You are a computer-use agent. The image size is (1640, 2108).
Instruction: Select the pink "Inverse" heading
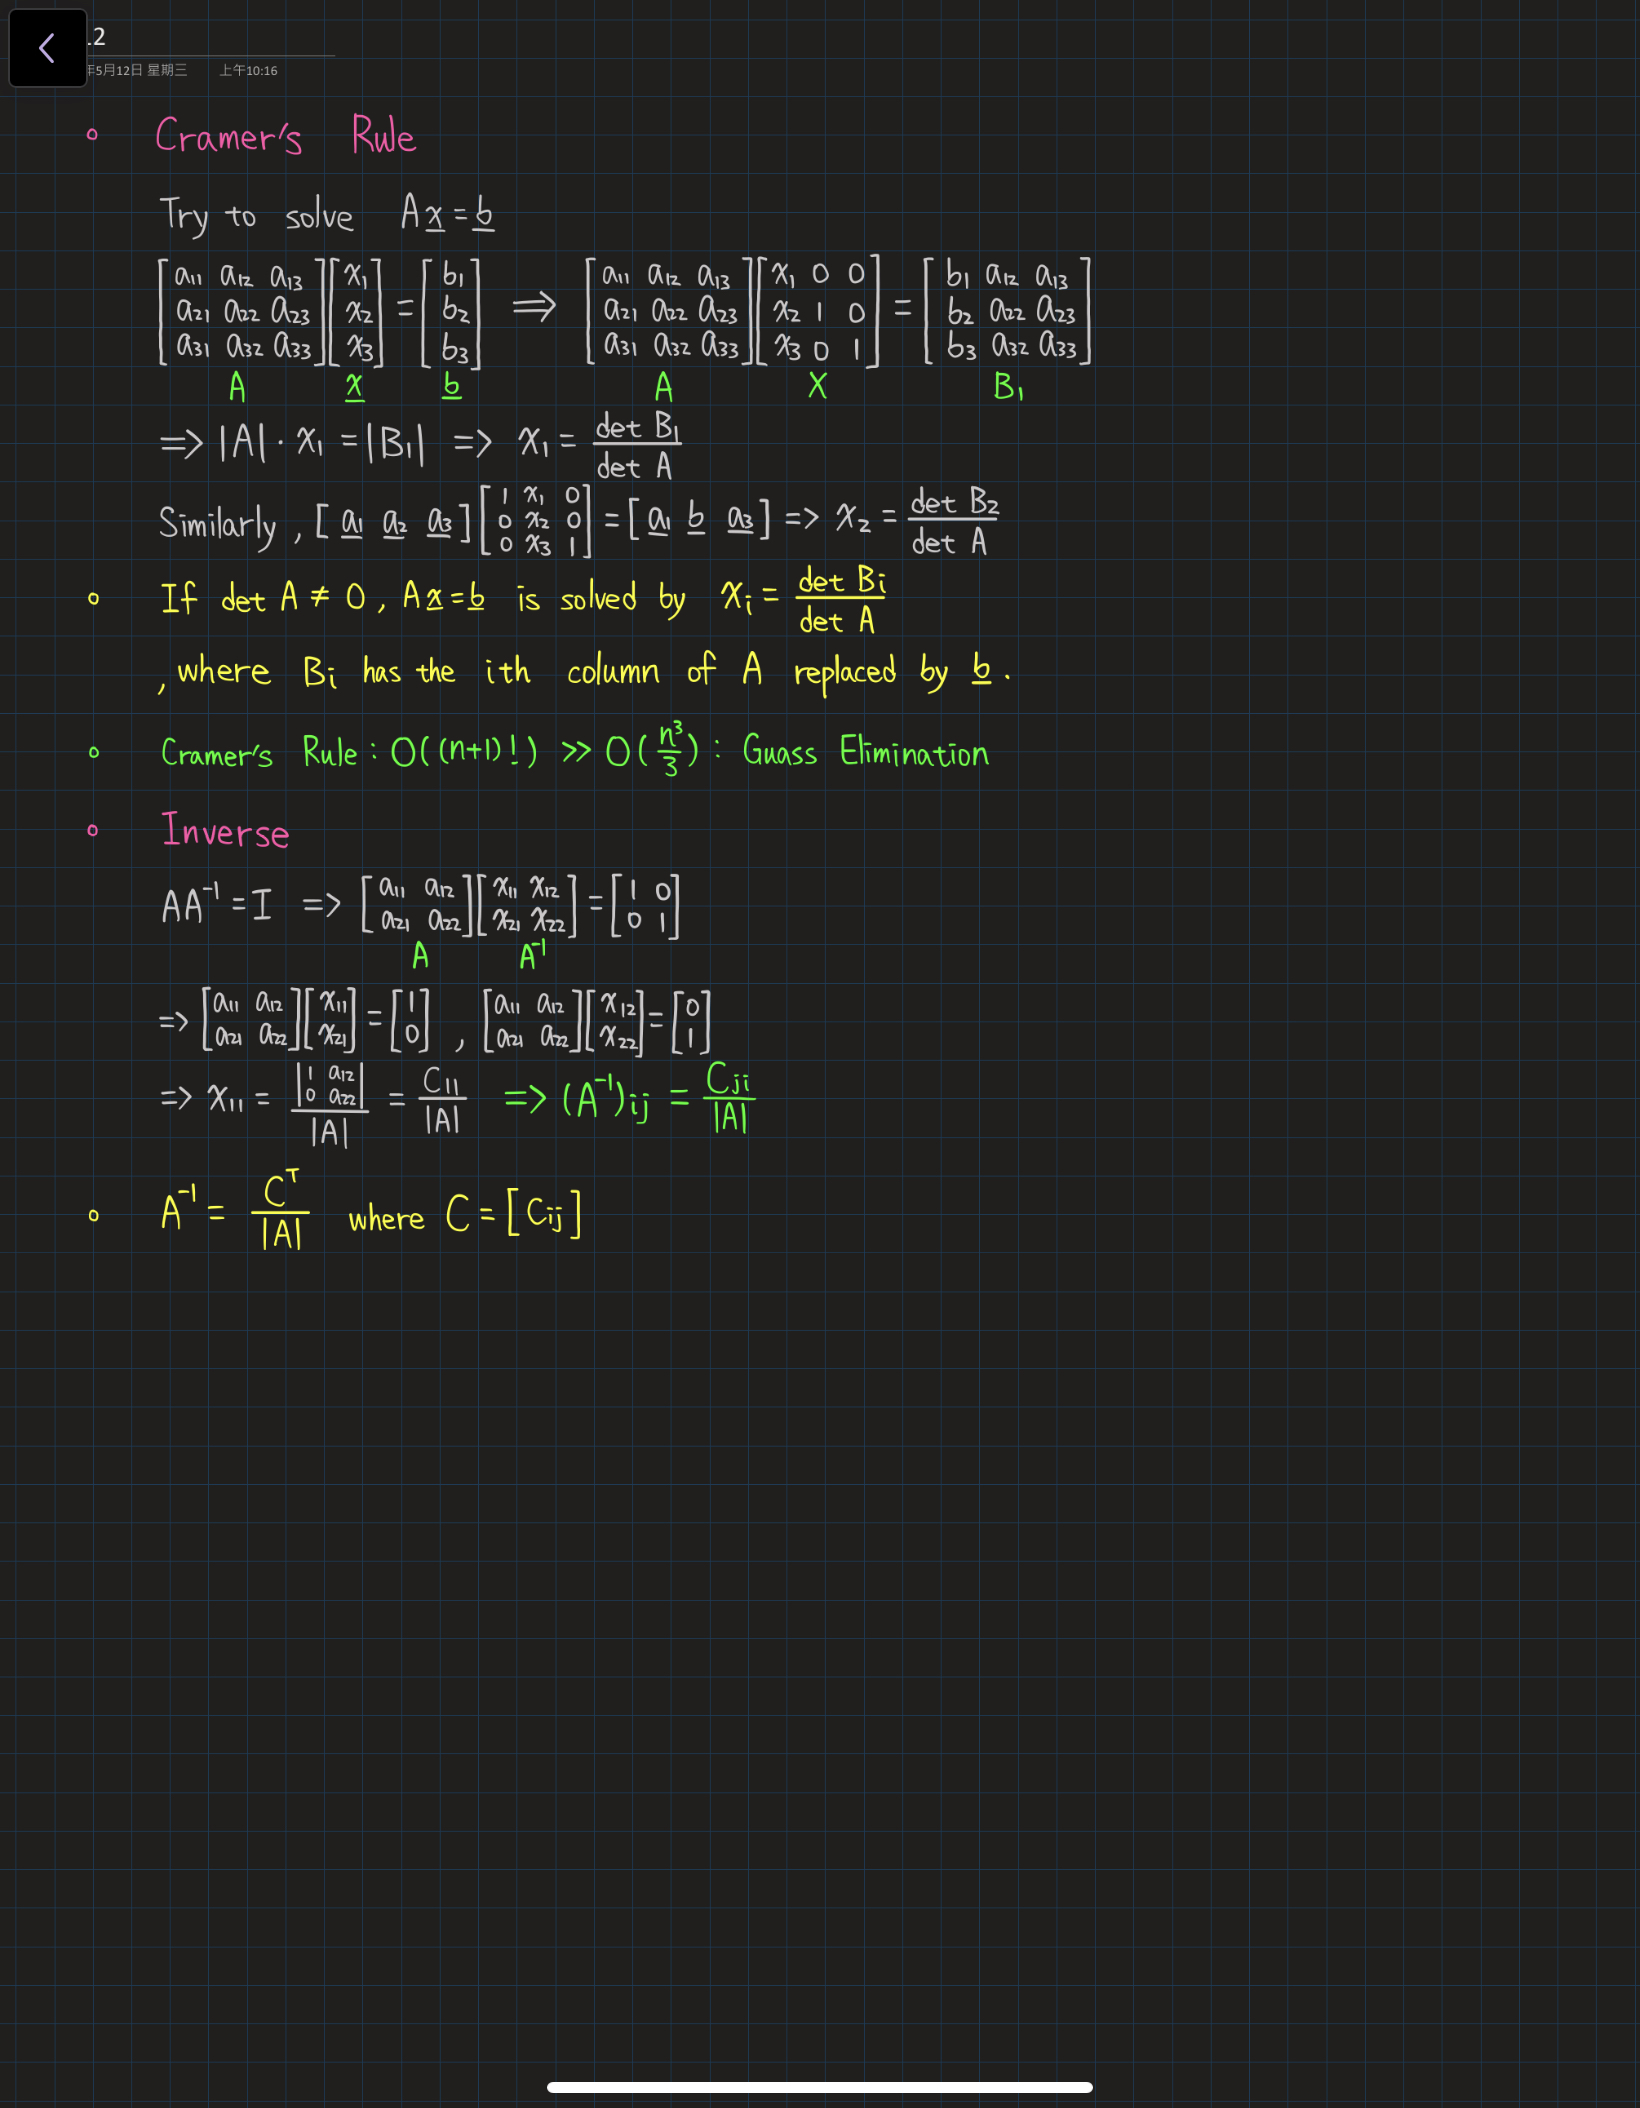coord(225,831)
